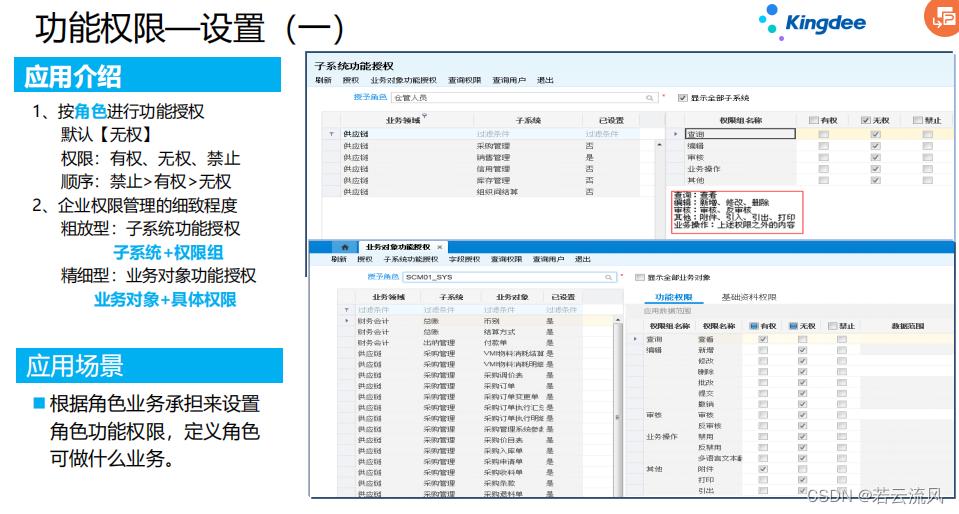The width and height of the screenshot is (959, 514).
Task: Click 查询权限 in the upper toolbar
Action: [464, 80]
